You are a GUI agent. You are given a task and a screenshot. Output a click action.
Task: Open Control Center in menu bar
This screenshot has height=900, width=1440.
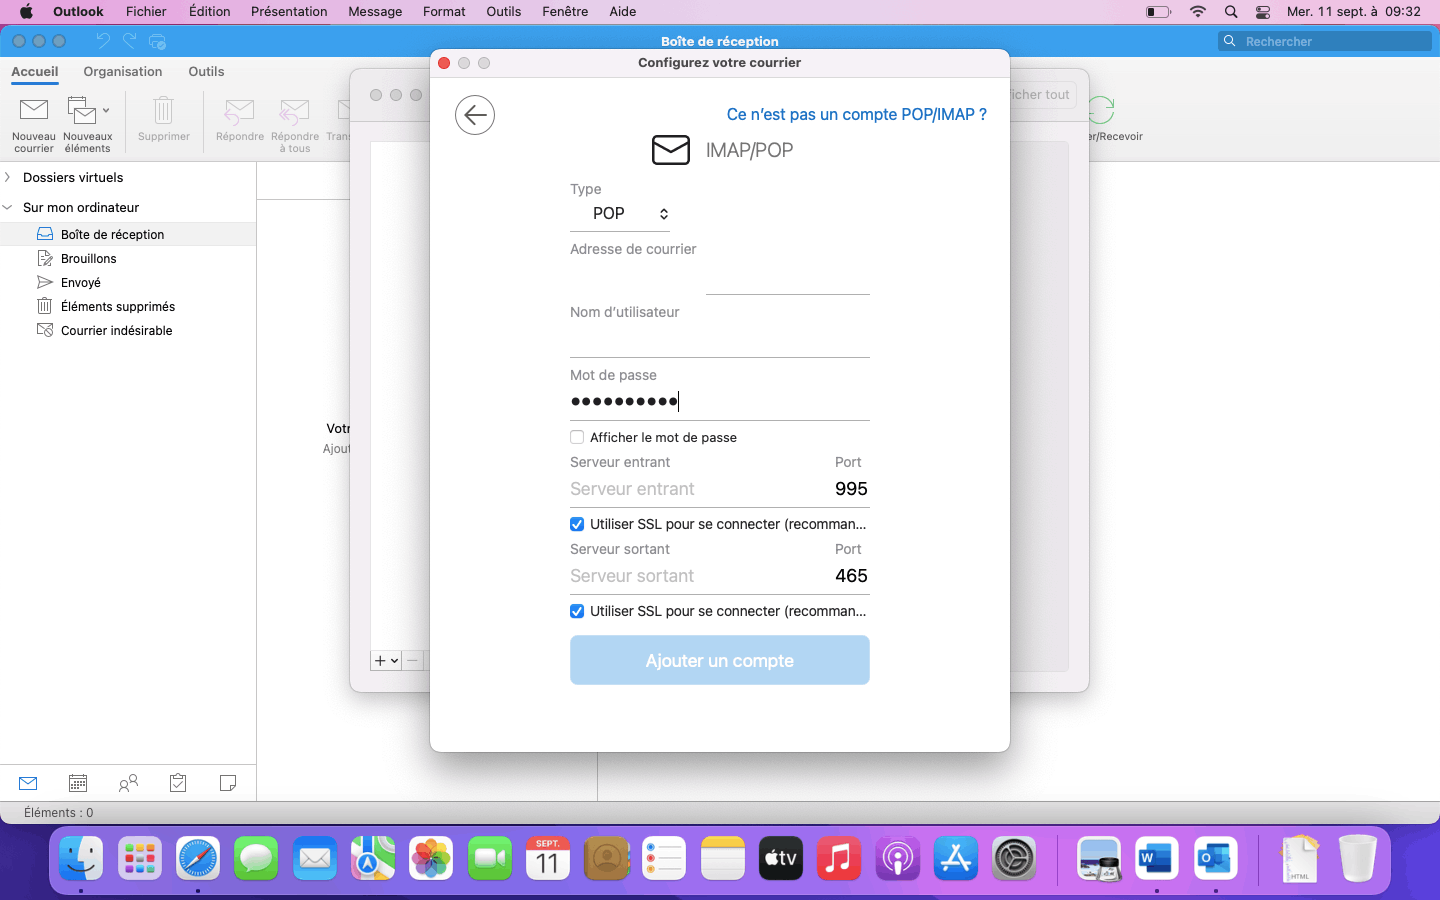tap(1263, 12)
